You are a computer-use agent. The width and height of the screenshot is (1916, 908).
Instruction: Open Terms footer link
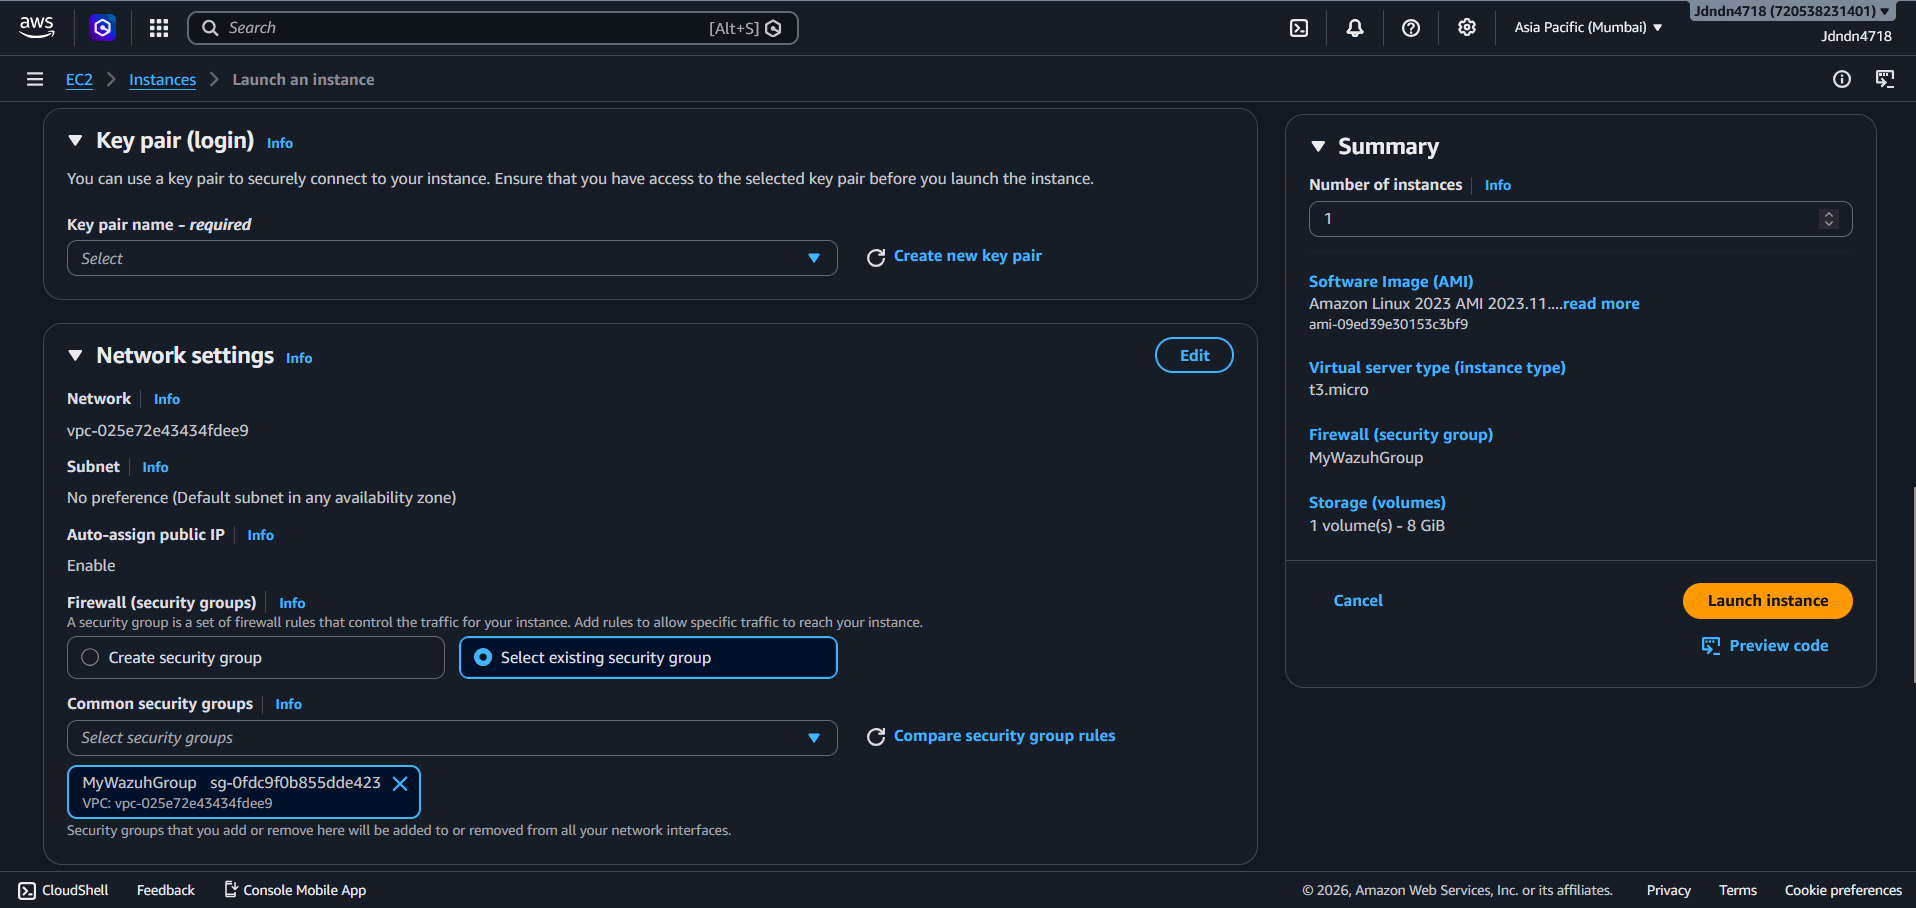(x=1738, y=890)
